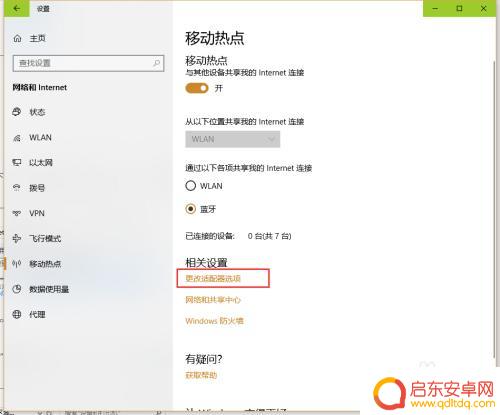Image resolution: width=500 pixels, height=415 pixels.
Task: Click the vertical scrollbar on the right
Action: (x=494, y=210)
